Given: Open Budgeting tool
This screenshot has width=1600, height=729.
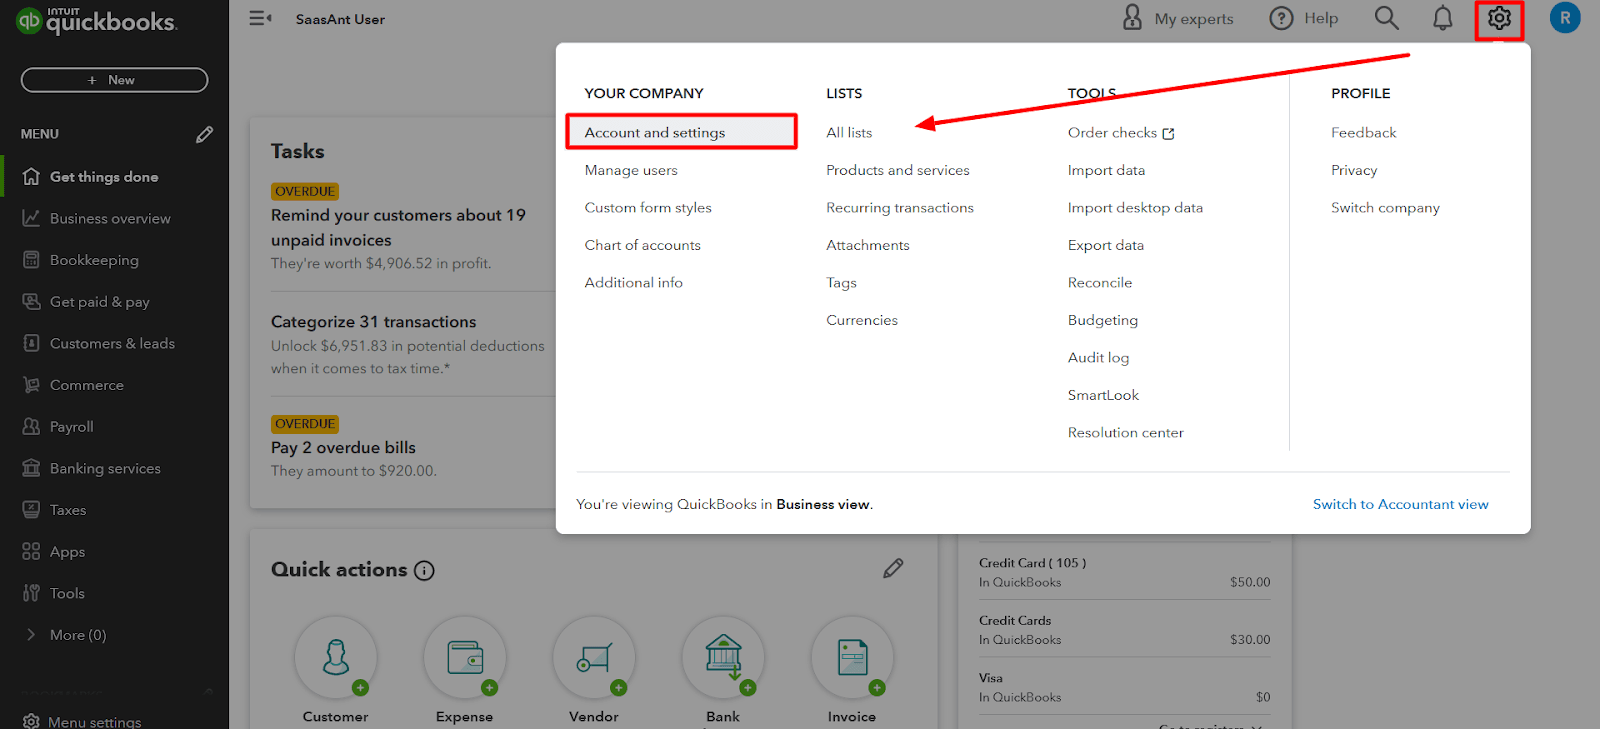Looking at the screenshot, I should [1103, 320].
